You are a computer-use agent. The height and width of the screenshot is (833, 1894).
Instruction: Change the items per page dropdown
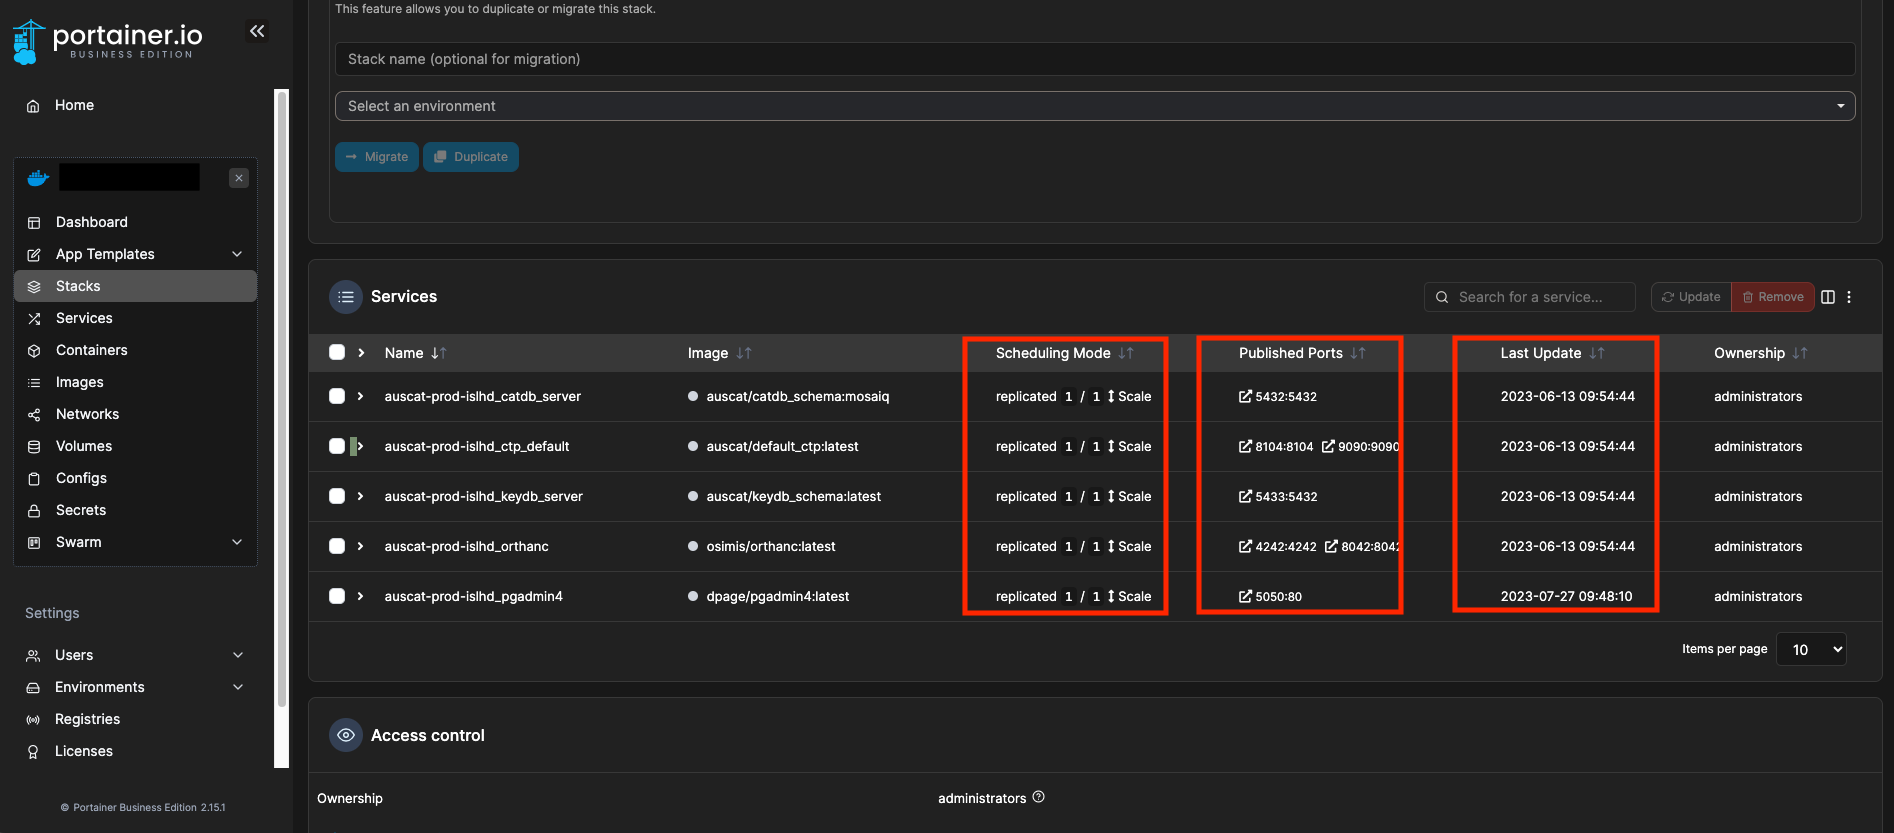click(x=1811, y=649)
